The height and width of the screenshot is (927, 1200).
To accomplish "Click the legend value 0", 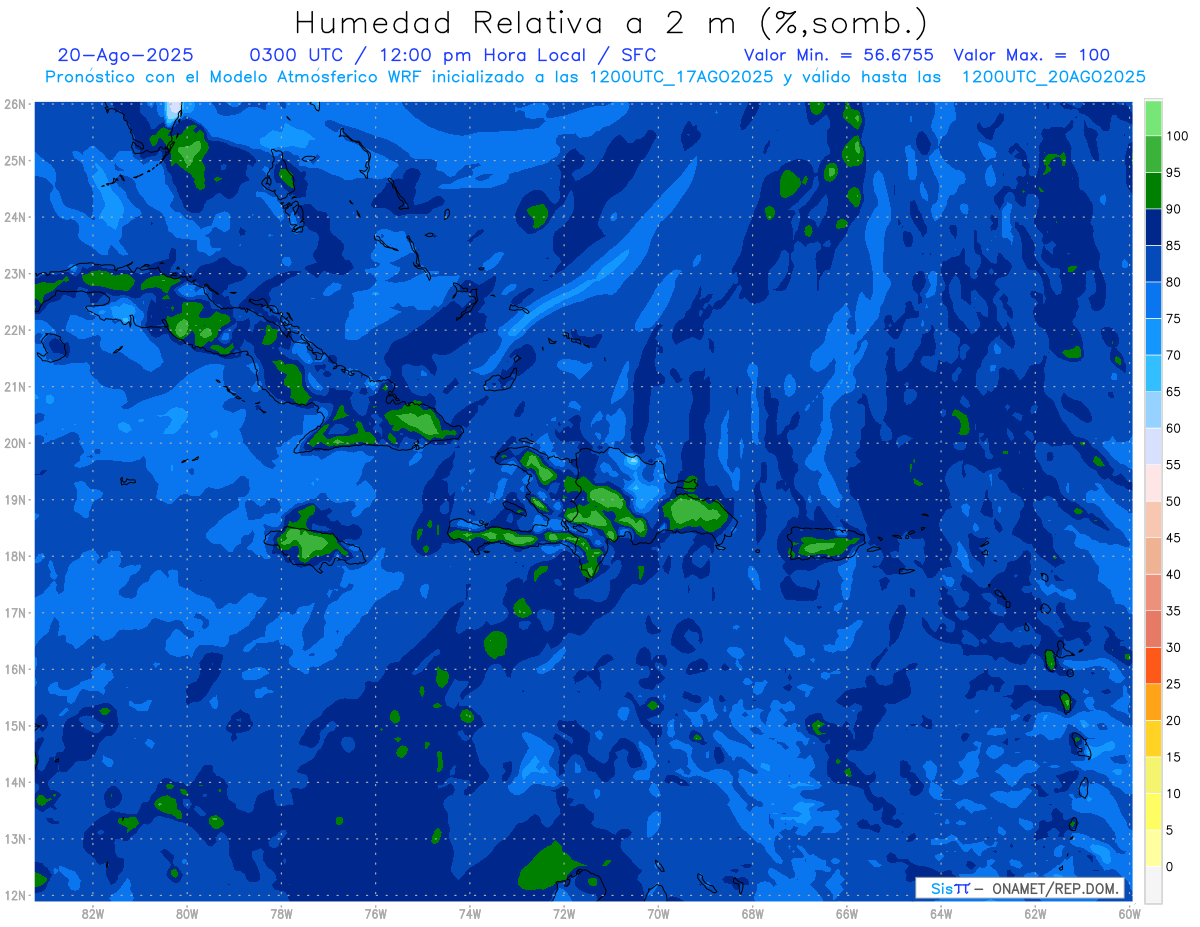I will [1169, 866].
